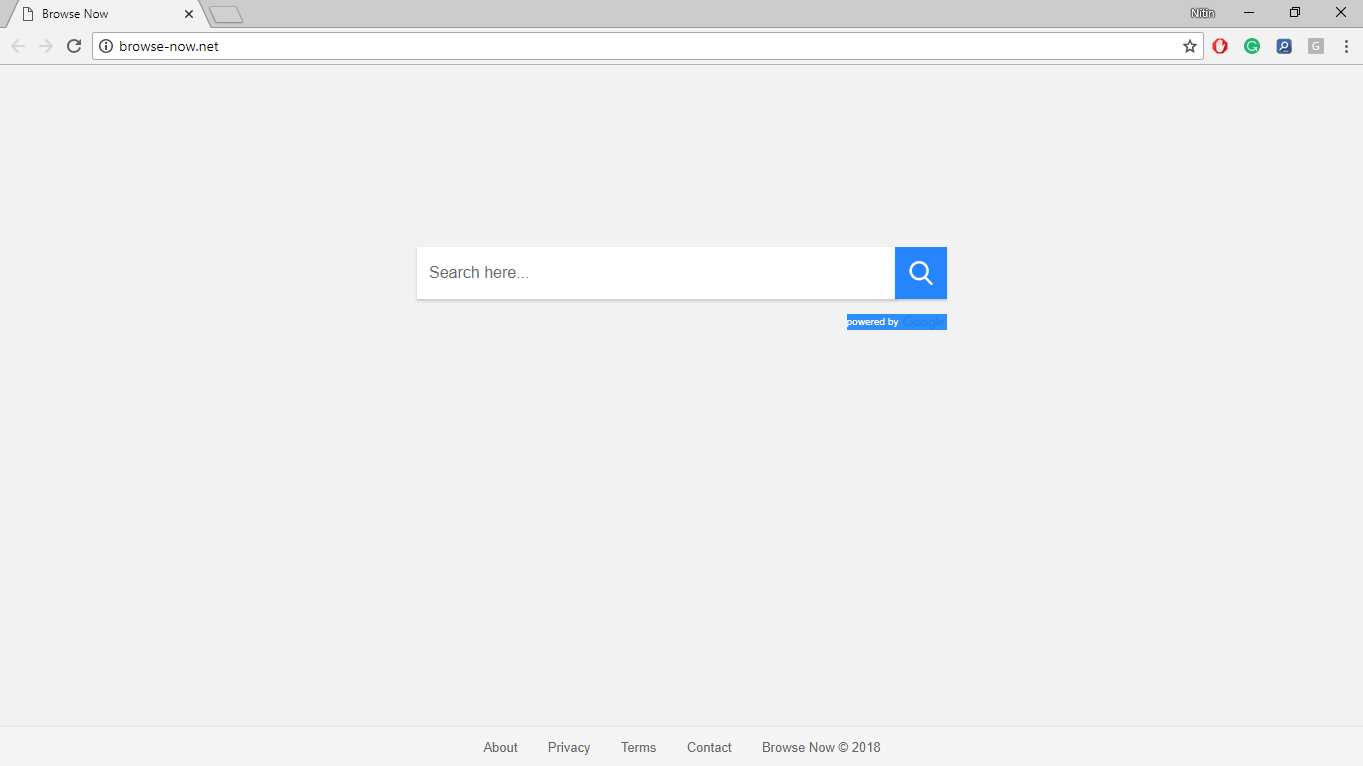Click the Terms footer link
The image size is (1363, 766).
coord(638,747)
